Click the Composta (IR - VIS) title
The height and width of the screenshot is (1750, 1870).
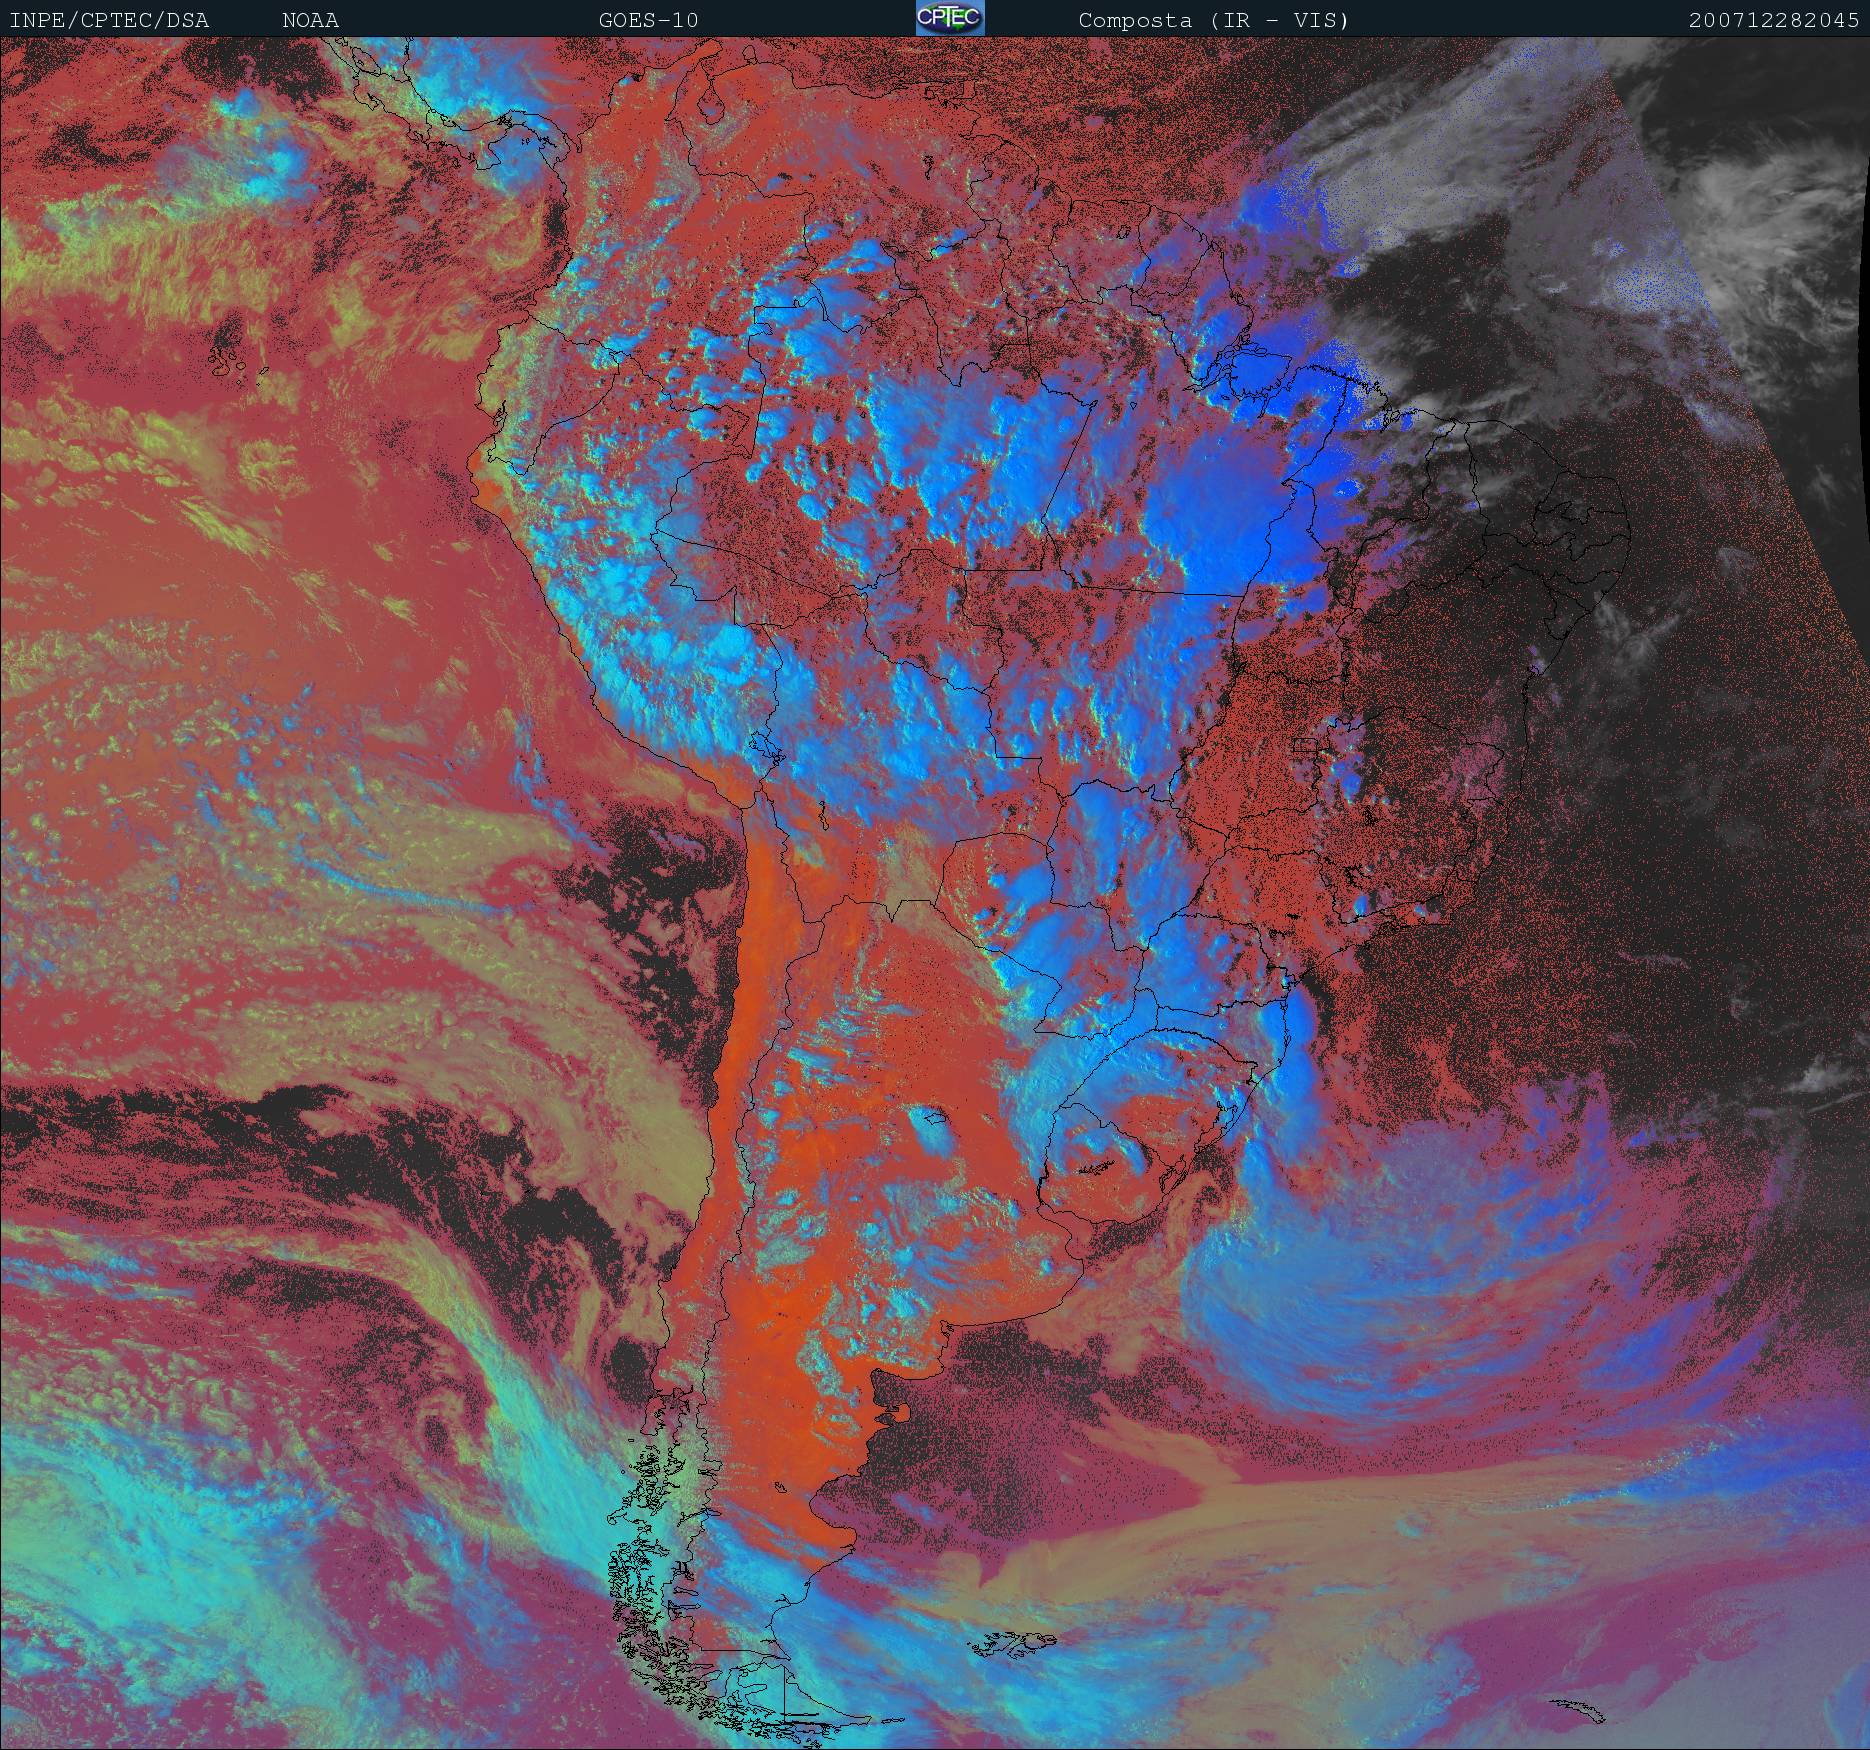[1214, 20]
